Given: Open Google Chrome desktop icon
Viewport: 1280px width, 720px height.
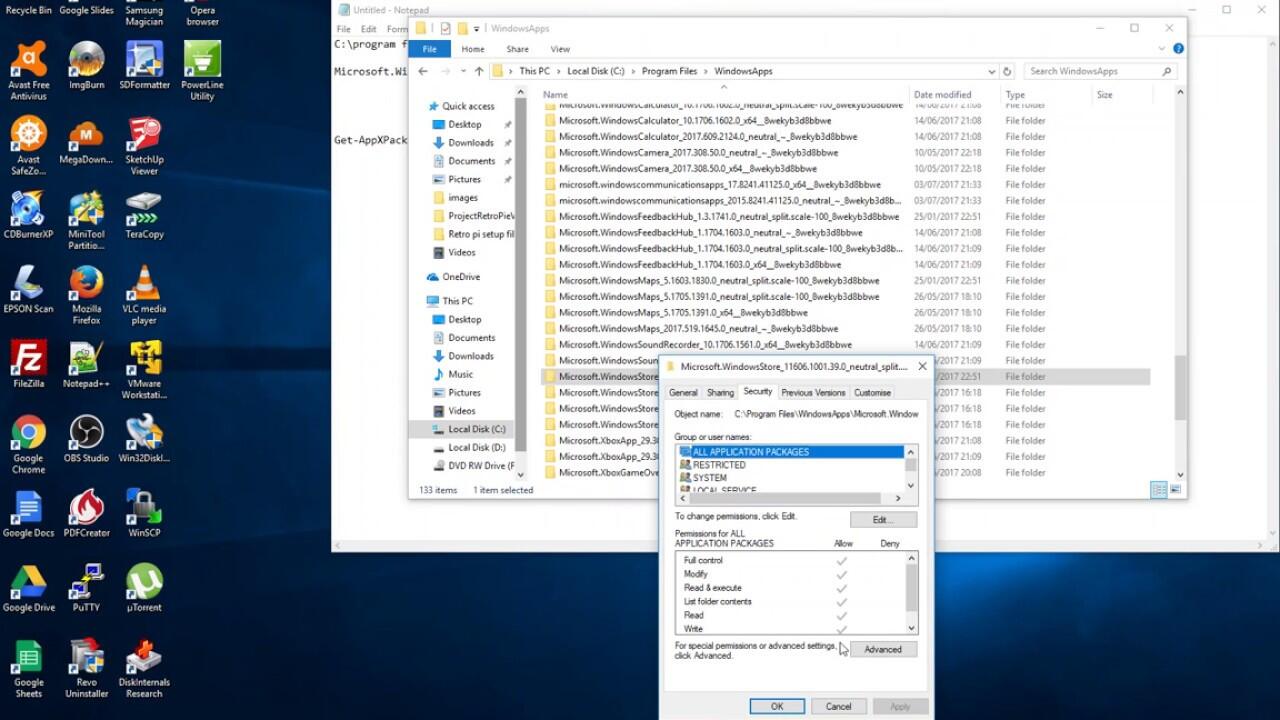Looking at the screenshot, I should point(28,444).
